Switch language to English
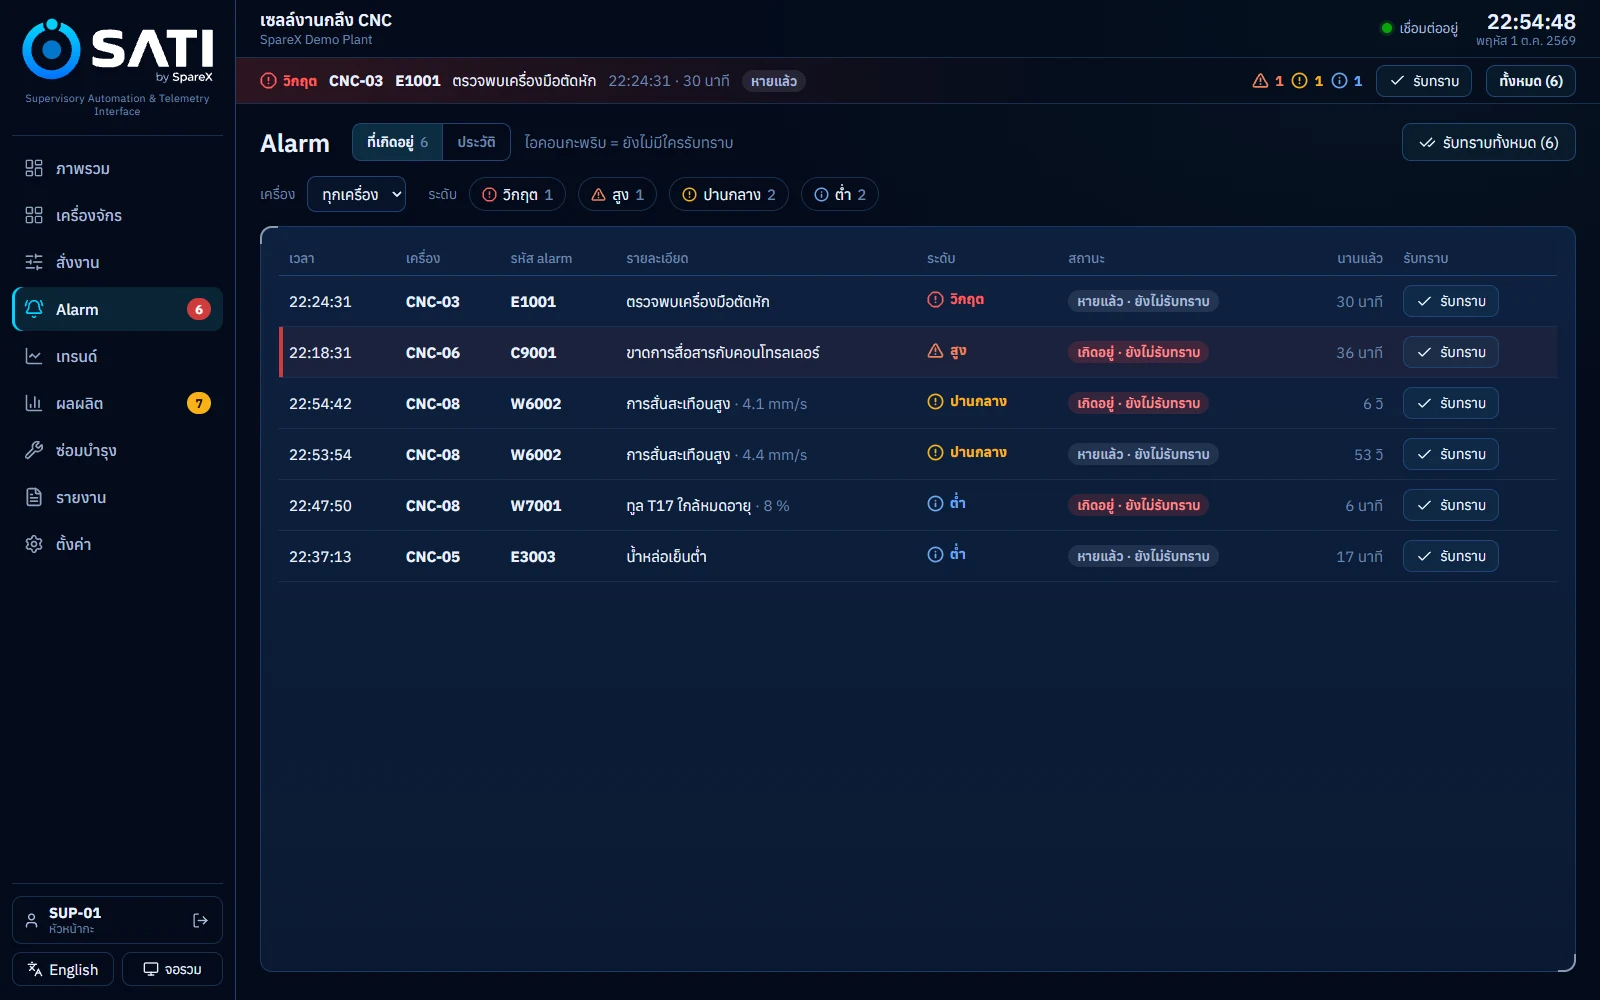This screenshot has height=1000, width=1600. coord(63,969)
